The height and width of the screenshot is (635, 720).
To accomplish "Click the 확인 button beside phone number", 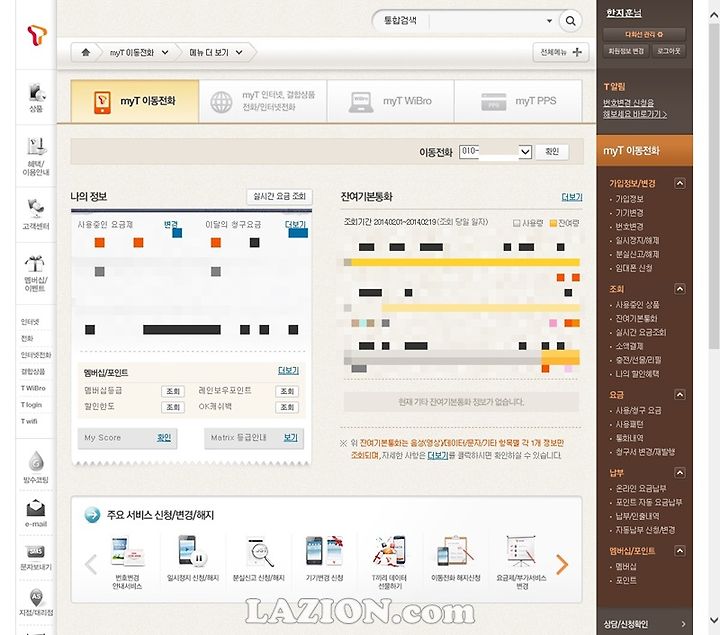I will coord(552,152).
